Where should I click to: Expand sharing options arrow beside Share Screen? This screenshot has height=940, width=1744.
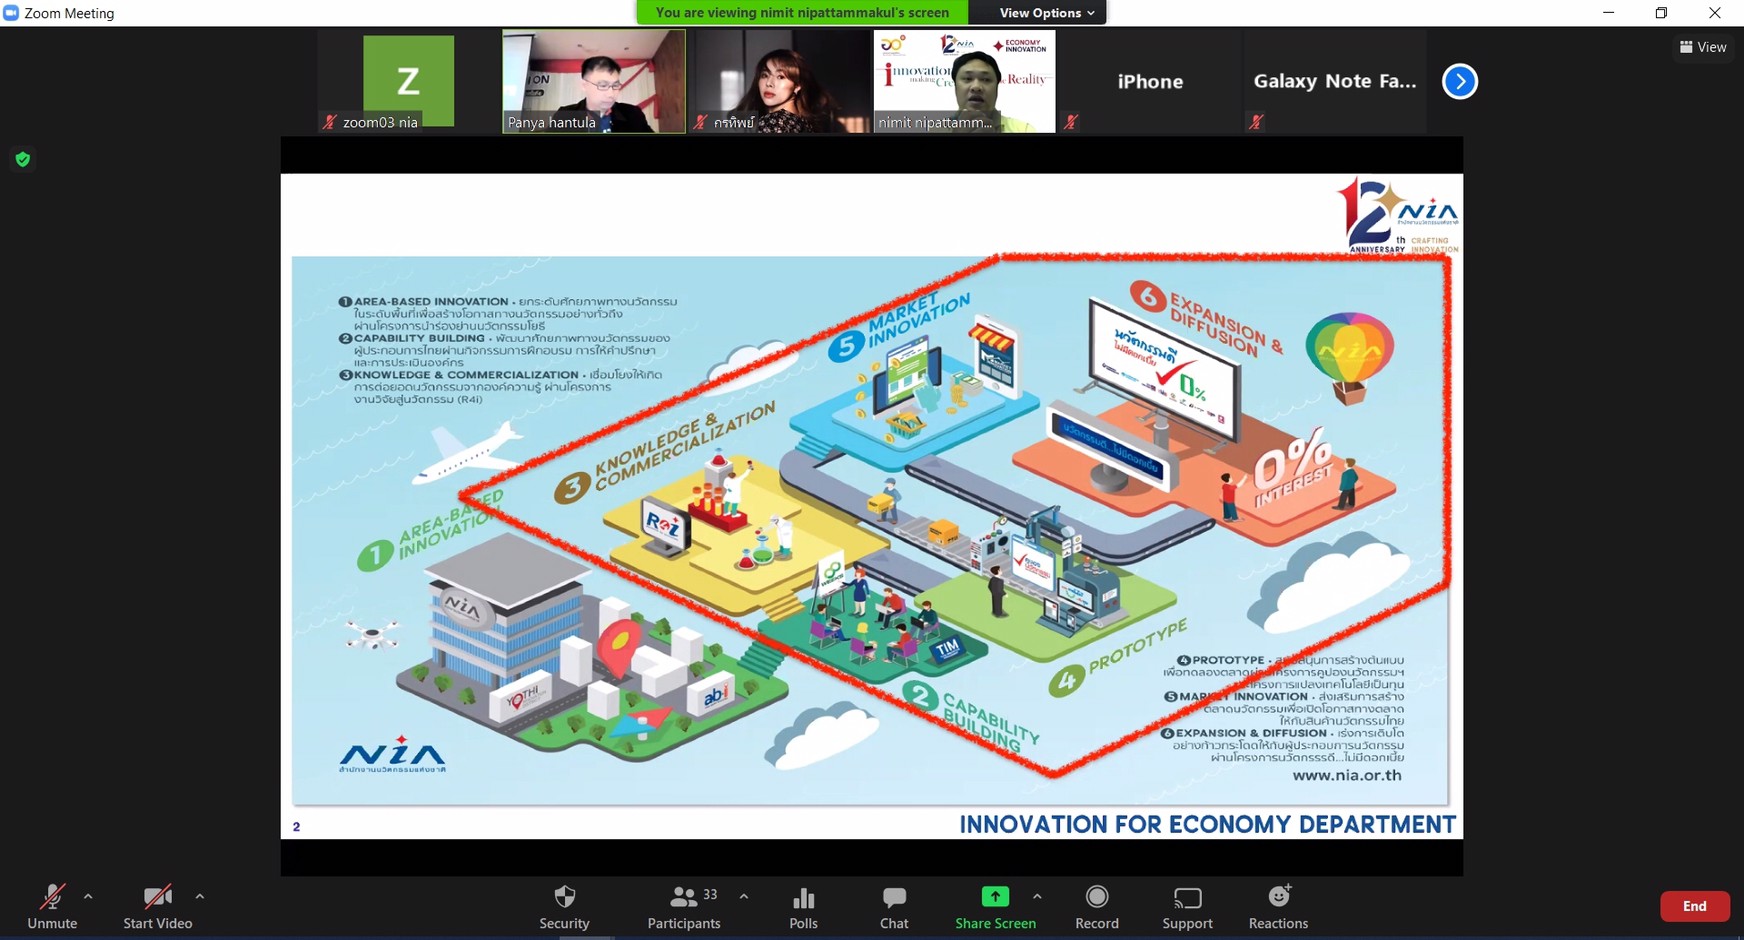(1037, 897)
